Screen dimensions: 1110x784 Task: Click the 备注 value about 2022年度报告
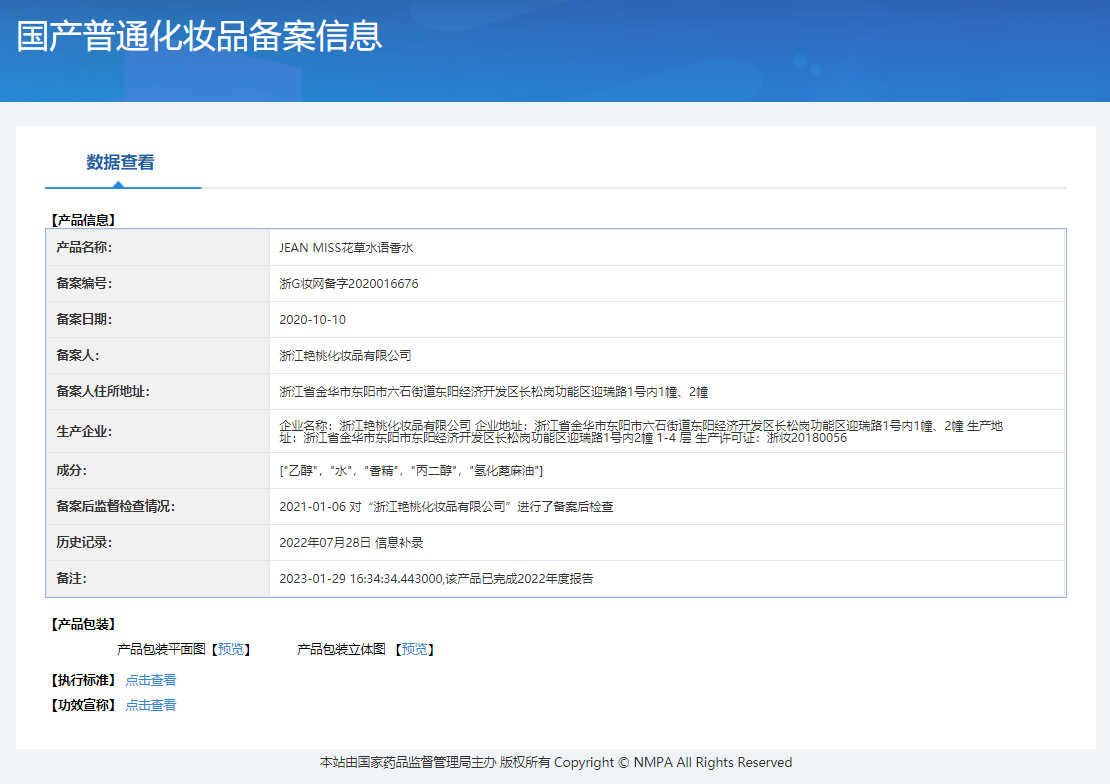(436, 579)
